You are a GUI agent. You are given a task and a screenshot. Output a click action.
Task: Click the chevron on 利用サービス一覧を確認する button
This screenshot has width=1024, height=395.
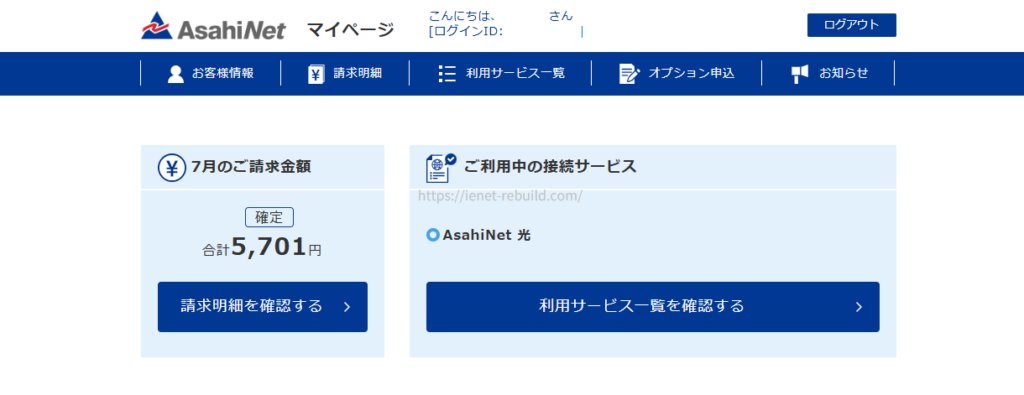click(859, 307)
